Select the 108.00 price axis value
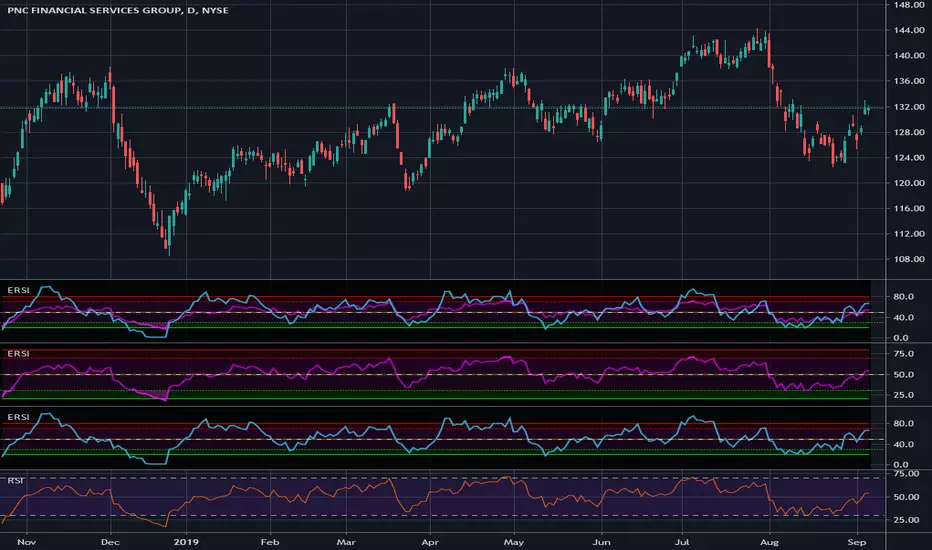The image size is (932, 550). (x=909, y=259)
